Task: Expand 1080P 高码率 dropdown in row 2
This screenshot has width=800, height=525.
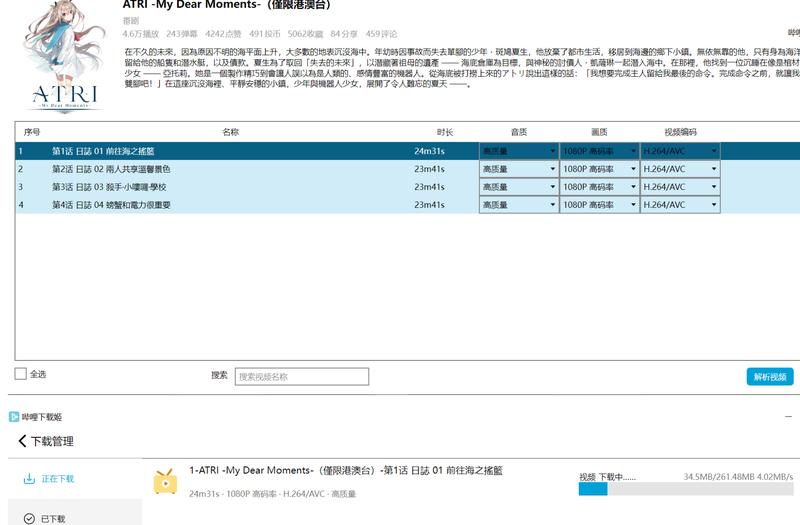Action: coord(599,169)
